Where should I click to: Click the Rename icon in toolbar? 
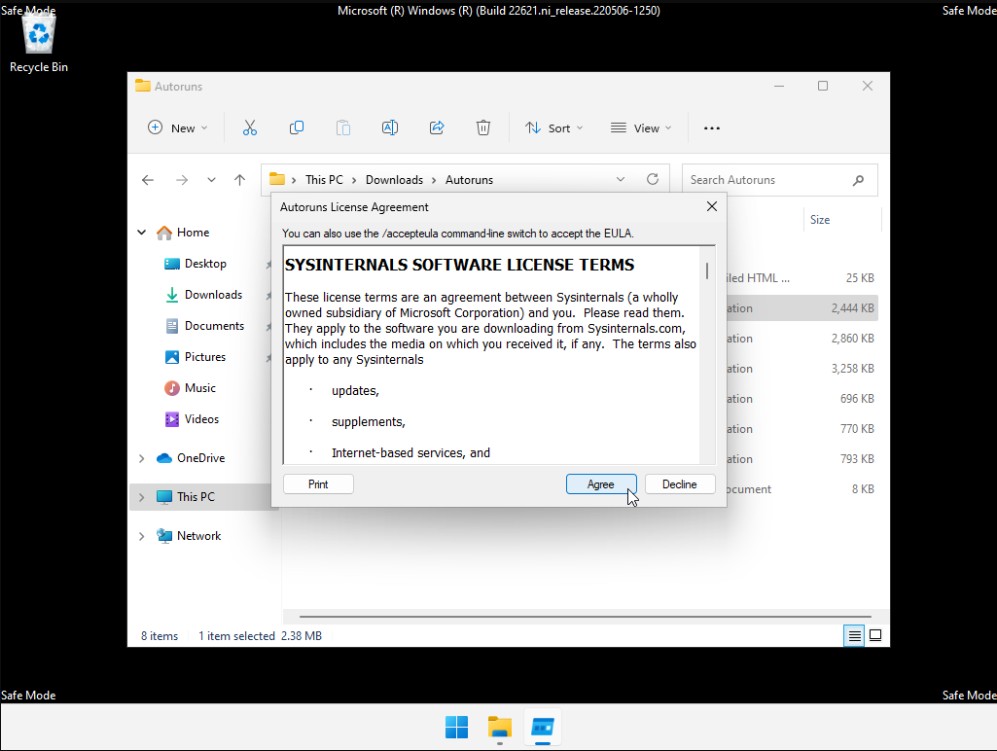tap(390, 128)
